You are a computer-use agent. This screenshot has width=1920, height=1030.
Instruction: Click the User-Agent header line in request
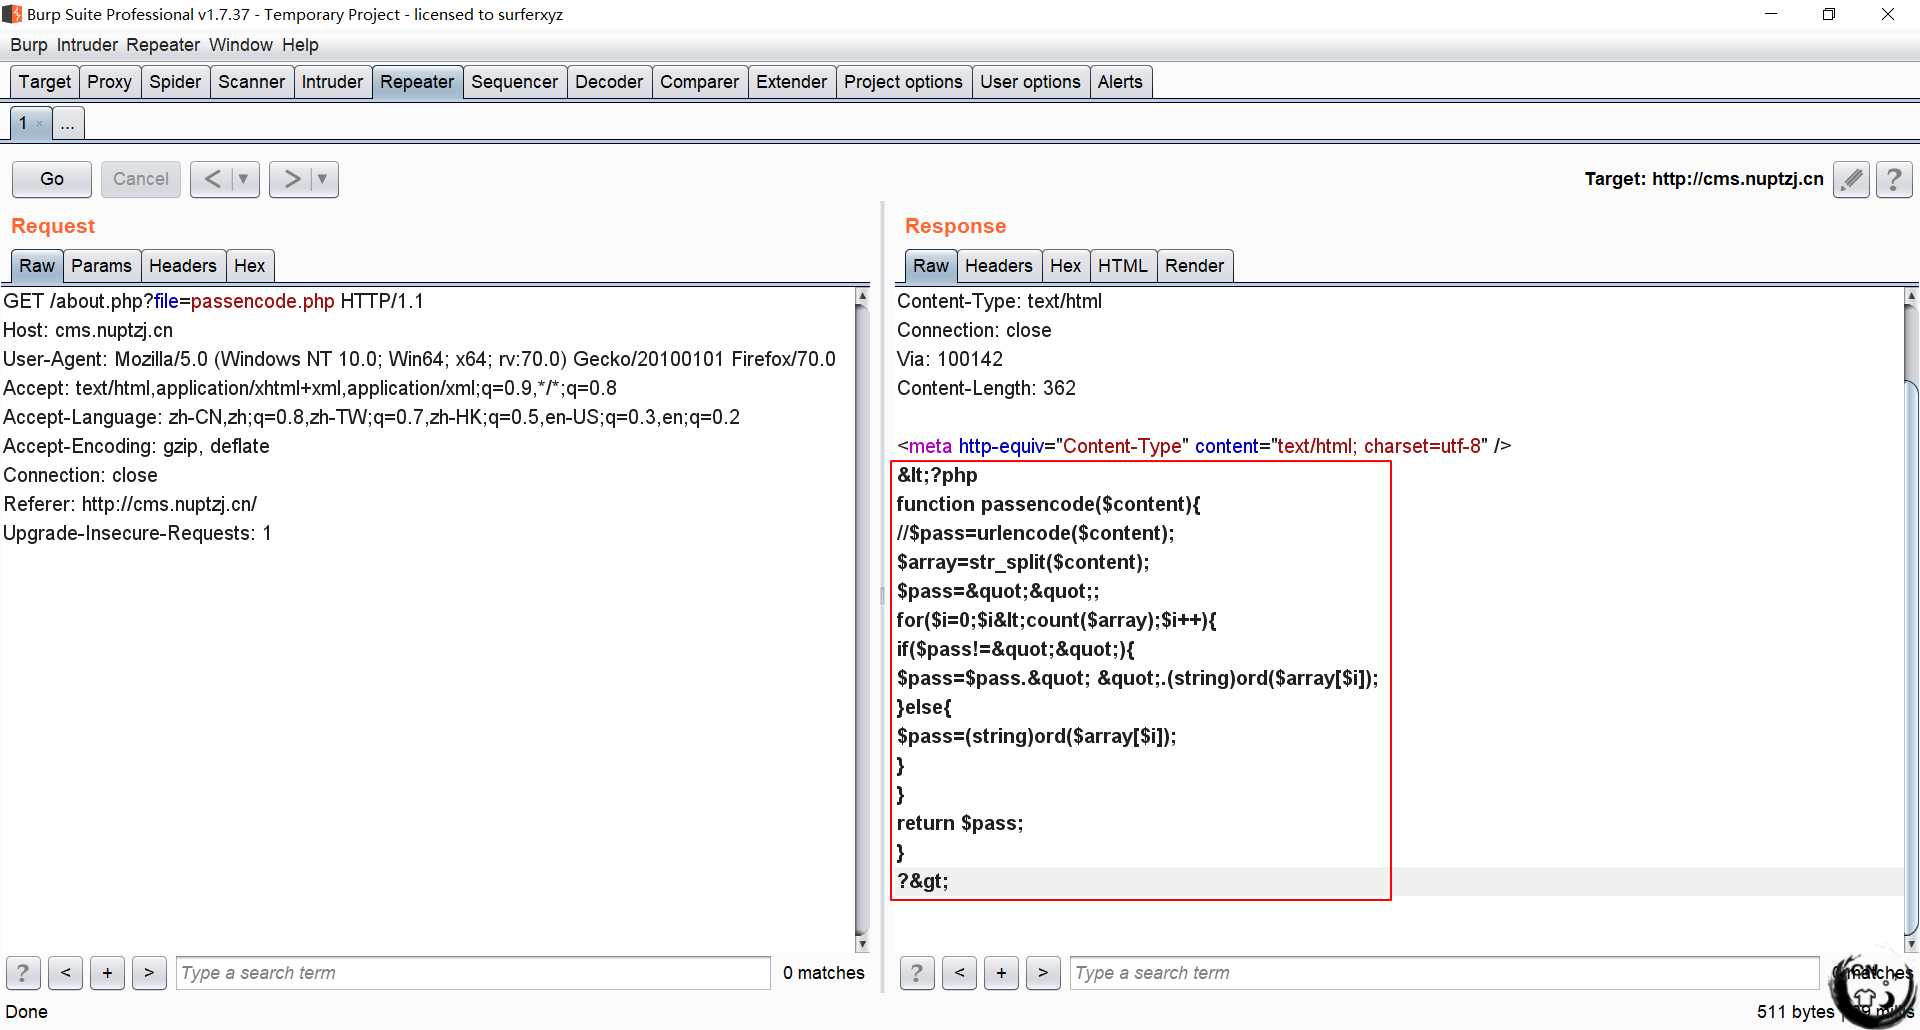419,359
